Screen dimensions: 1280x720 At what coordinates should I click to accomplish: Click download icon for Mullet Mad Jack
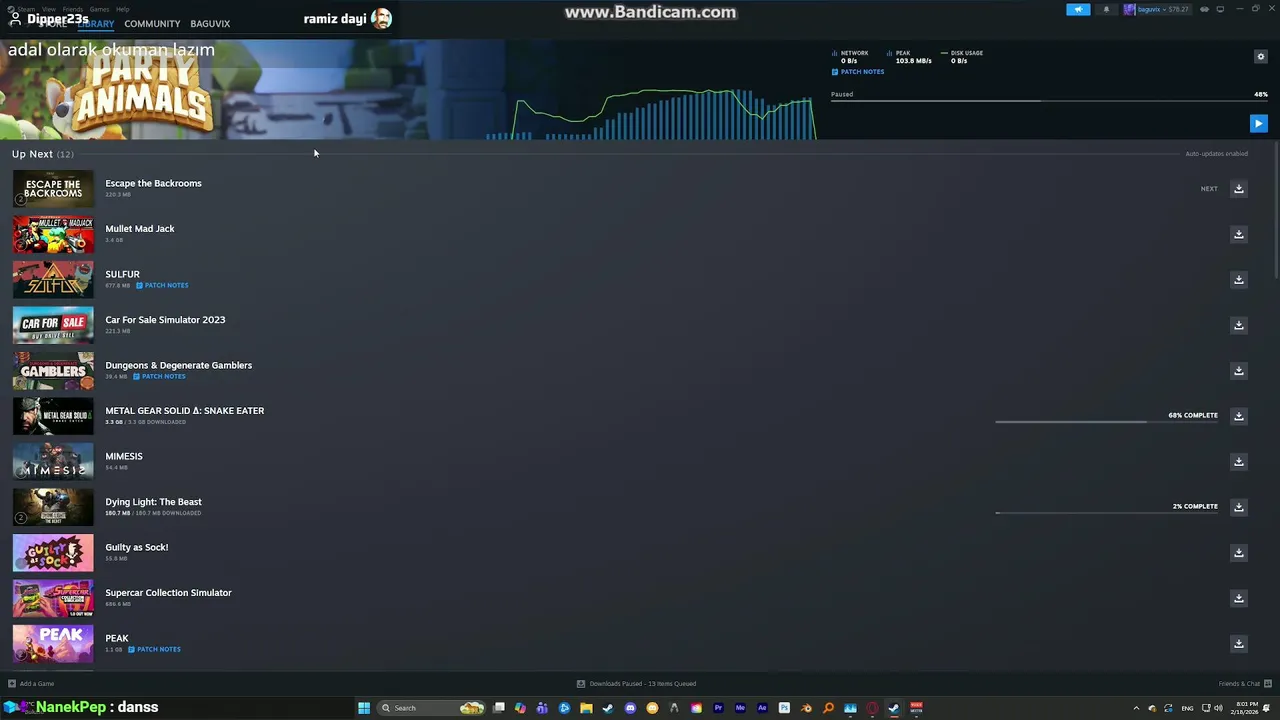pos(1238,234)
